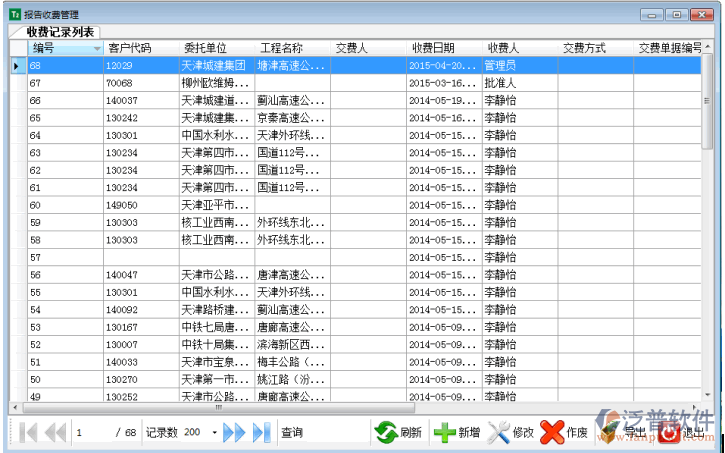Click the 导出 export icon

pos(608,433)
